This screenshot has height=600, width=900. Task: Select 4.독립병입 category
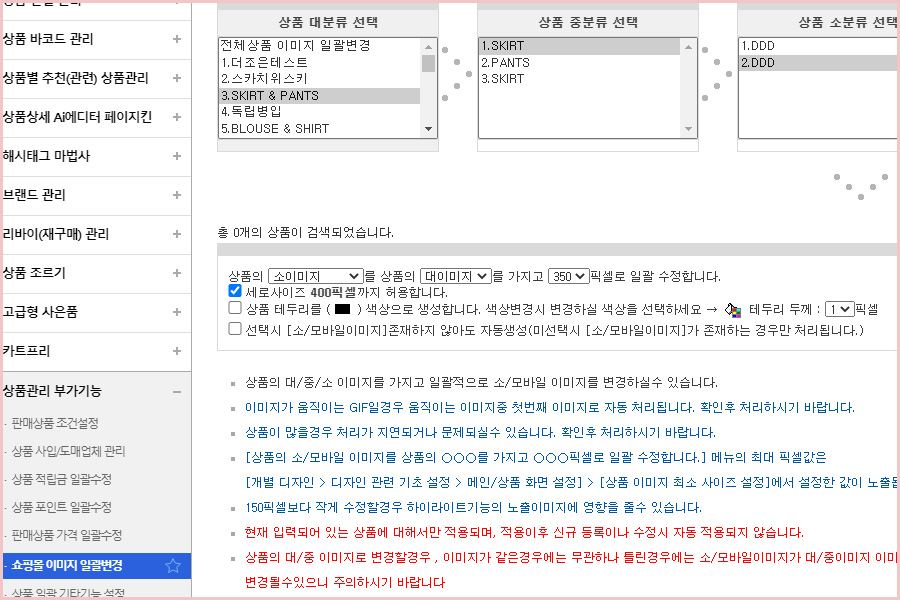tap(319, 111)
